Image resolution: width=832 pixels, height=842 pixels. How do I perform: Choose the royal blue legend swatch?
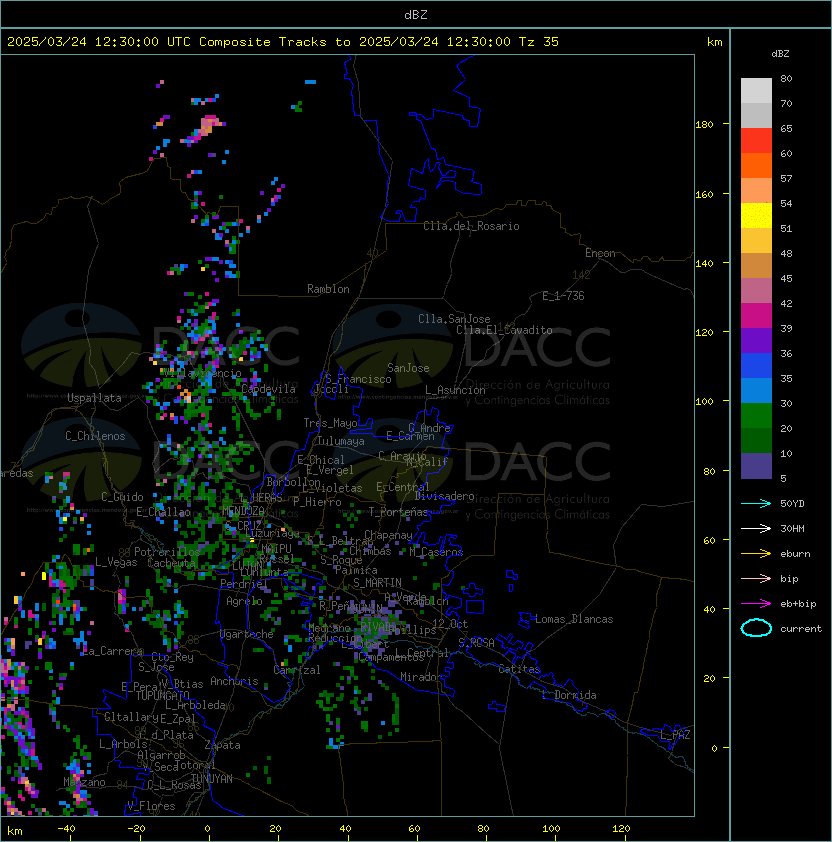coord(756,365)
